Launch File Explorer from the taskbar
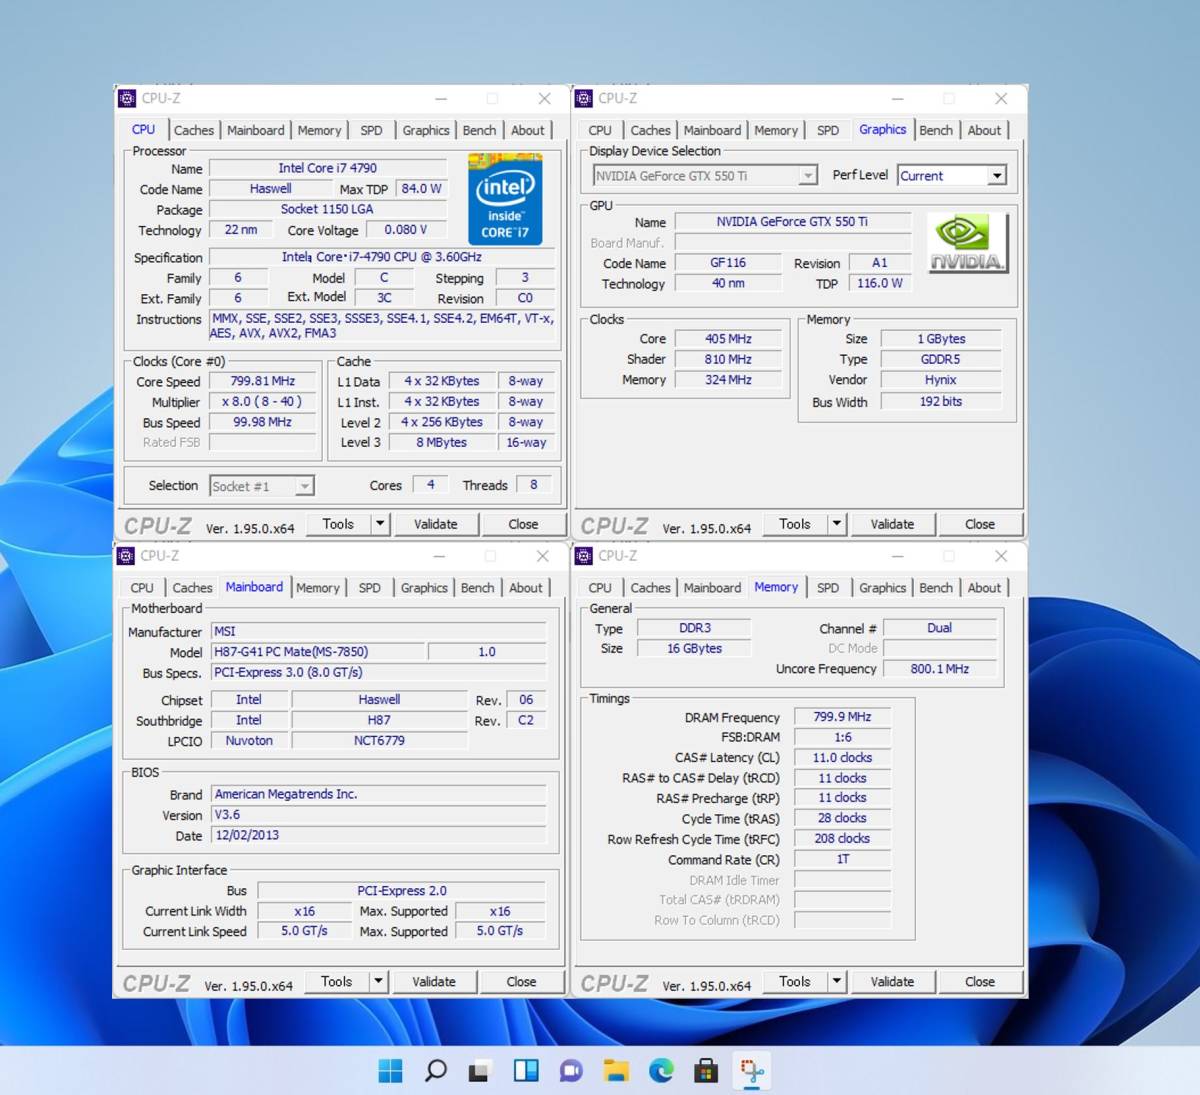The height and width of the screenshot is (1095, 1200). 616,1071
